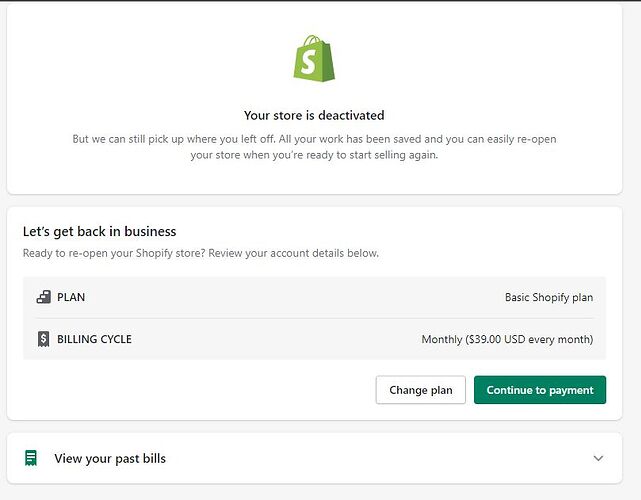Viewport: 641px width, 500px height.
Task: Select the BILLING CYCLE label
Action: (94, 339)
